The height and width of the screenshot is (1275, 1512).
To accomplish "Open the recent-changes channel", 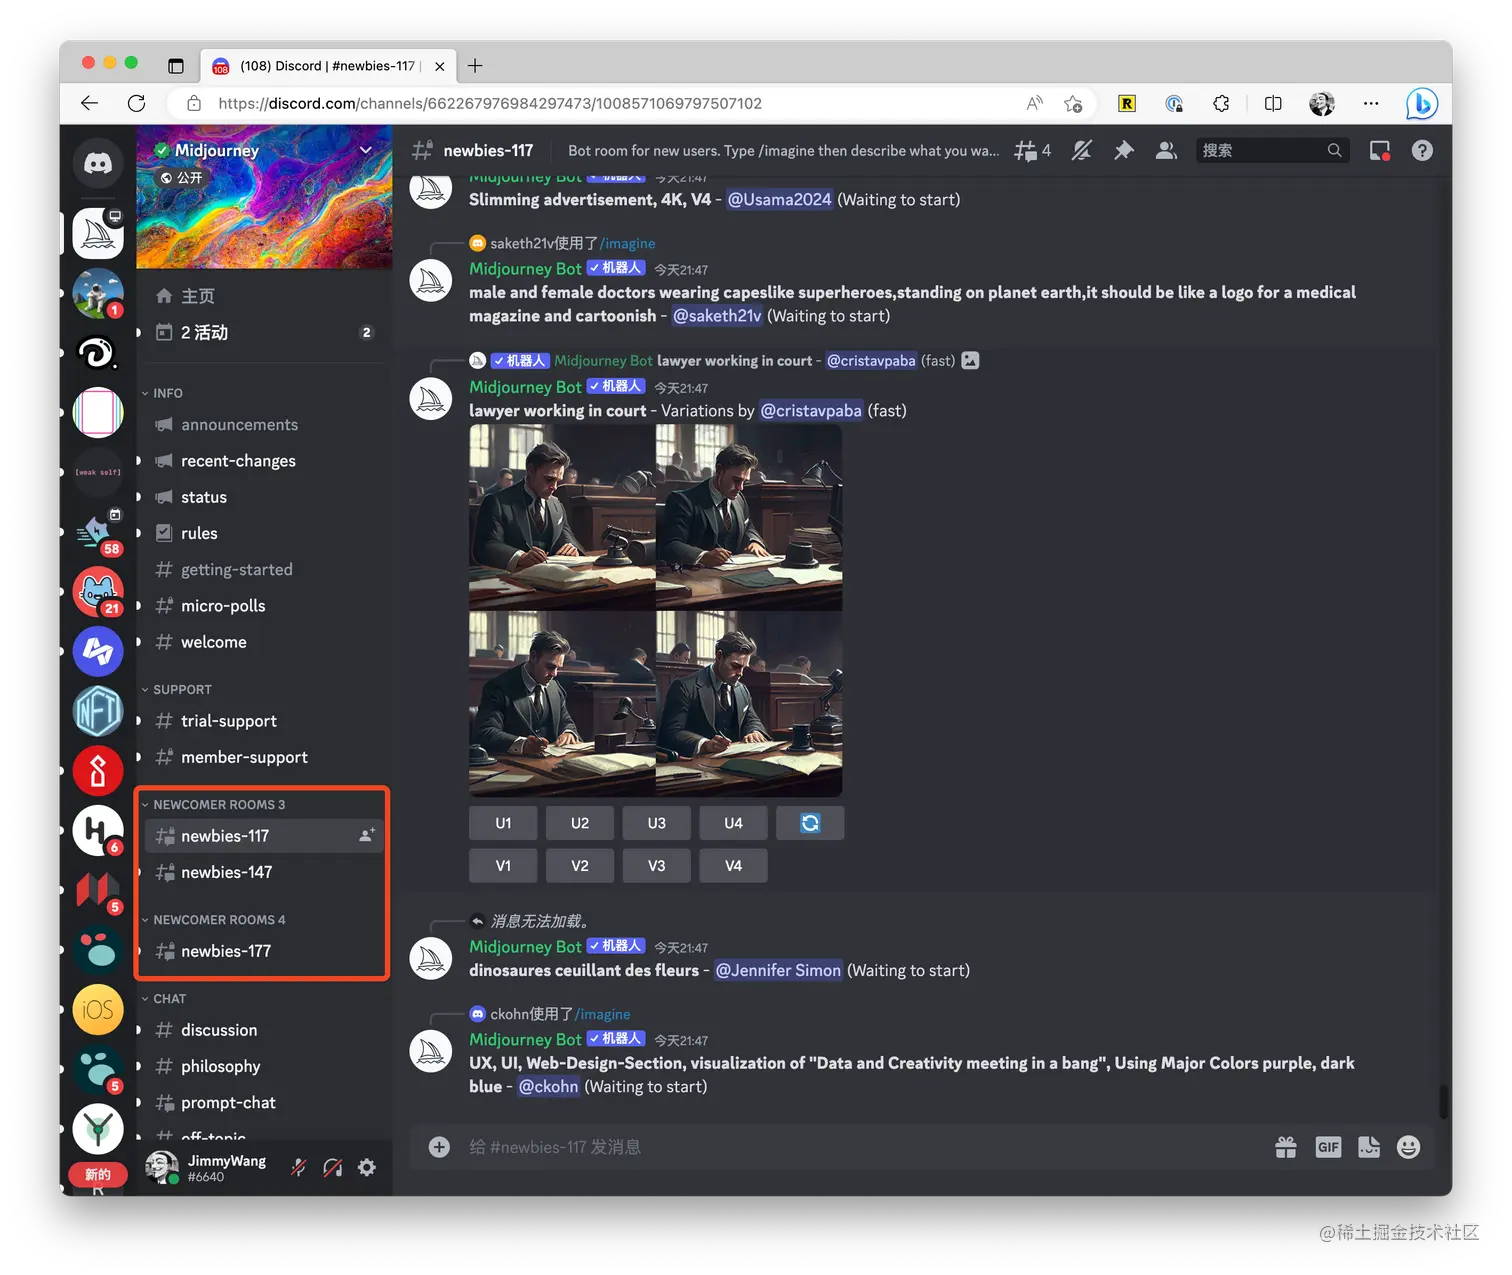I will 265,461.
